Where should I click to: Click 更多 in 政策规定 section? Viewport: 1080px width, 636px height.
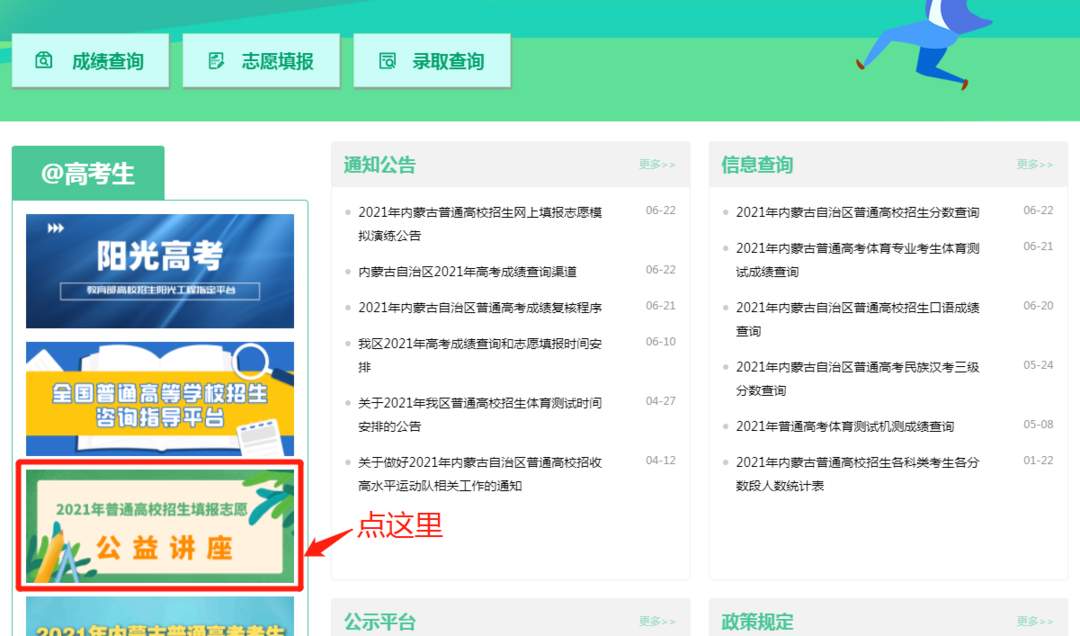[1035, 621]
